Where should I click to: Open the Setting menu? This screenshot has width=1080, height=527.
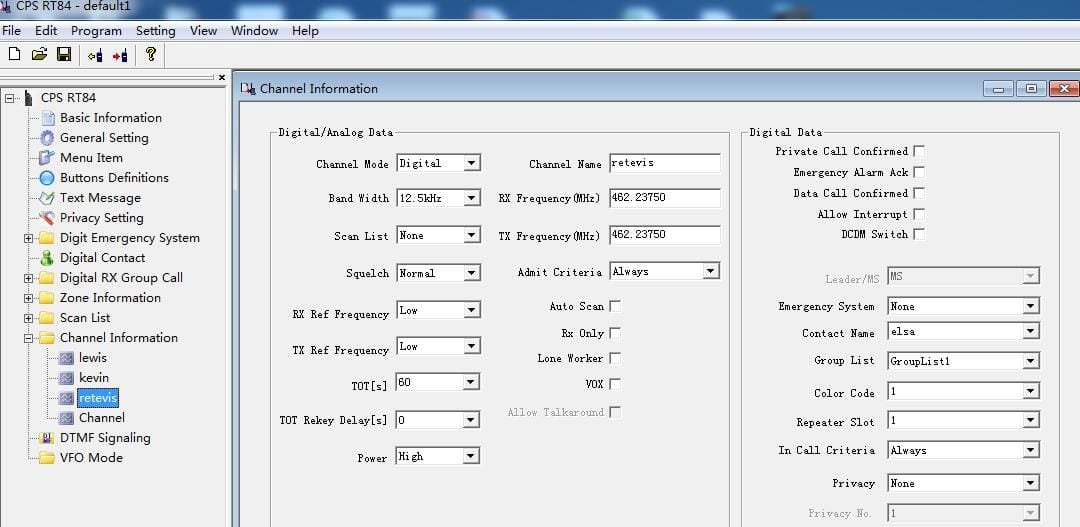point(155,31)
